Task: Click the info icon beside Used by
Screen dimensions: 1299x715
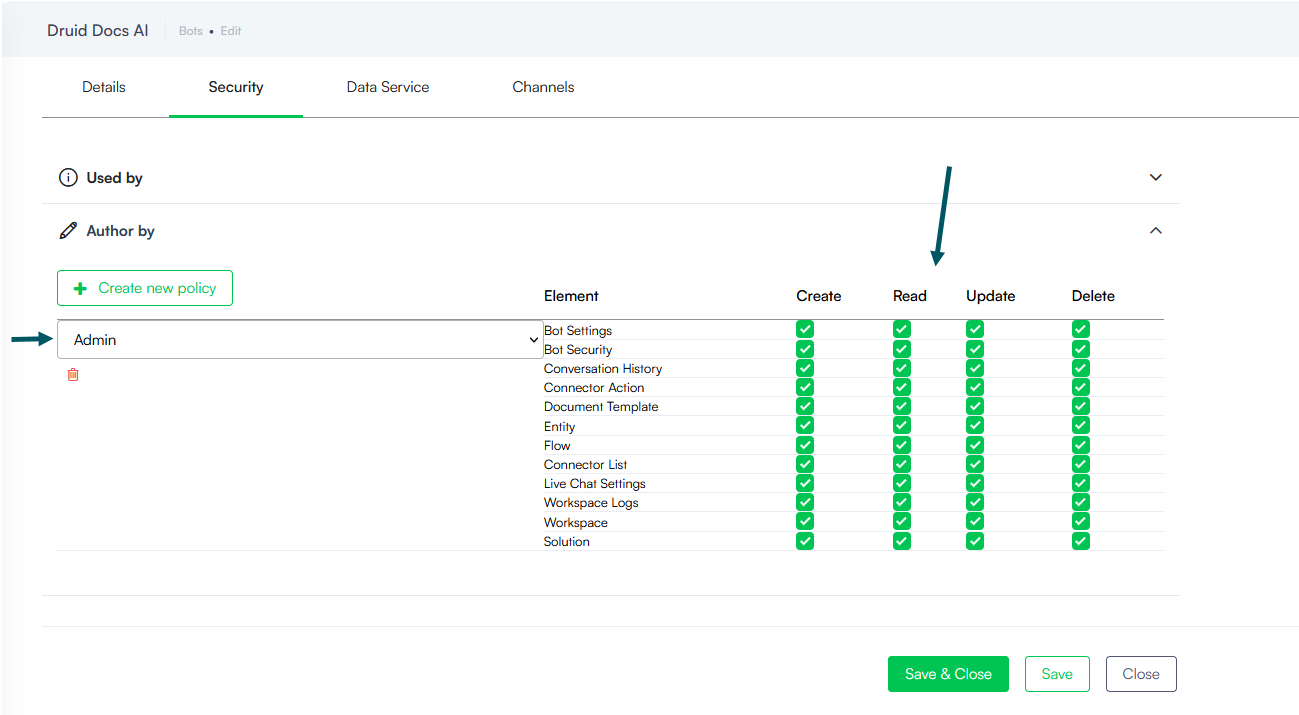Action: 68,178
